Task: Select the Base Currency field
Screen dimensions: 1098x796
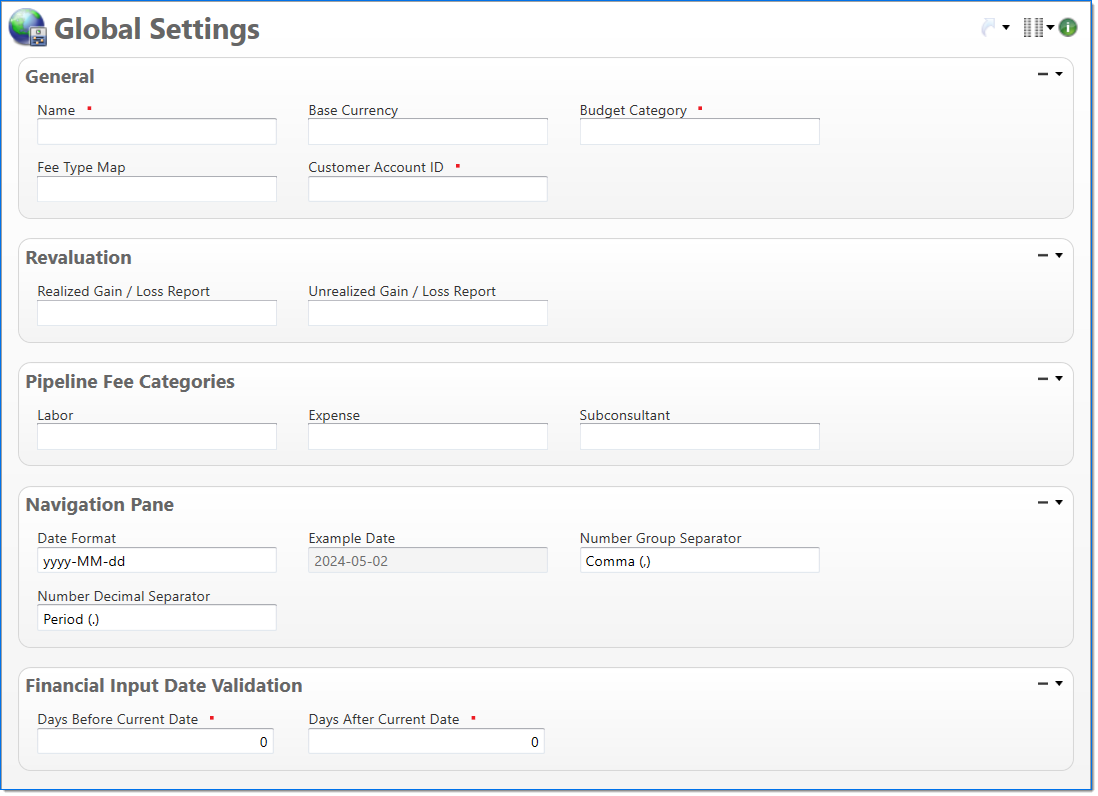Action: point(428,132)
